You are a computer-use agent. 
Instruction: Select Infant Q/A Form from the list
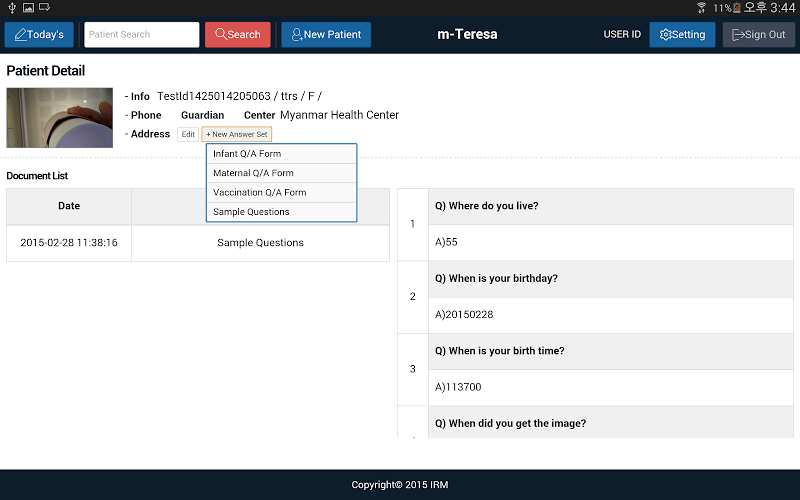281,154
